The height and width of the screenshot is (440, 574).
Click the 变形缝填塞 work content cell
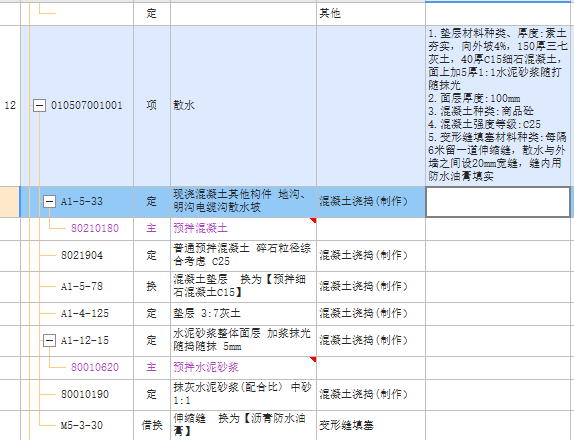click(371, 425)
